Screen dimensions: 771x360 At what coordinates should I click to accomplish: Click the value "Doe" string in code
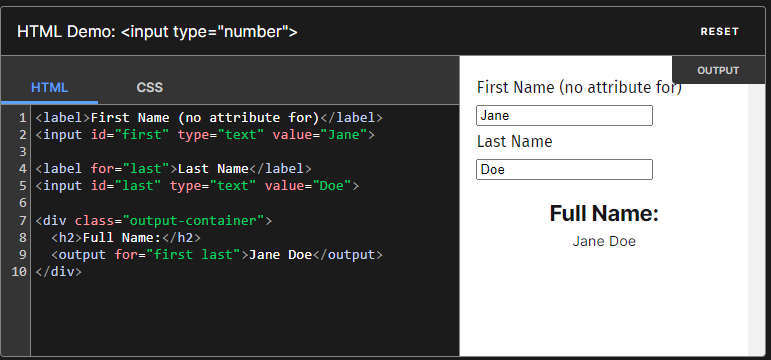tap(331, 186)
